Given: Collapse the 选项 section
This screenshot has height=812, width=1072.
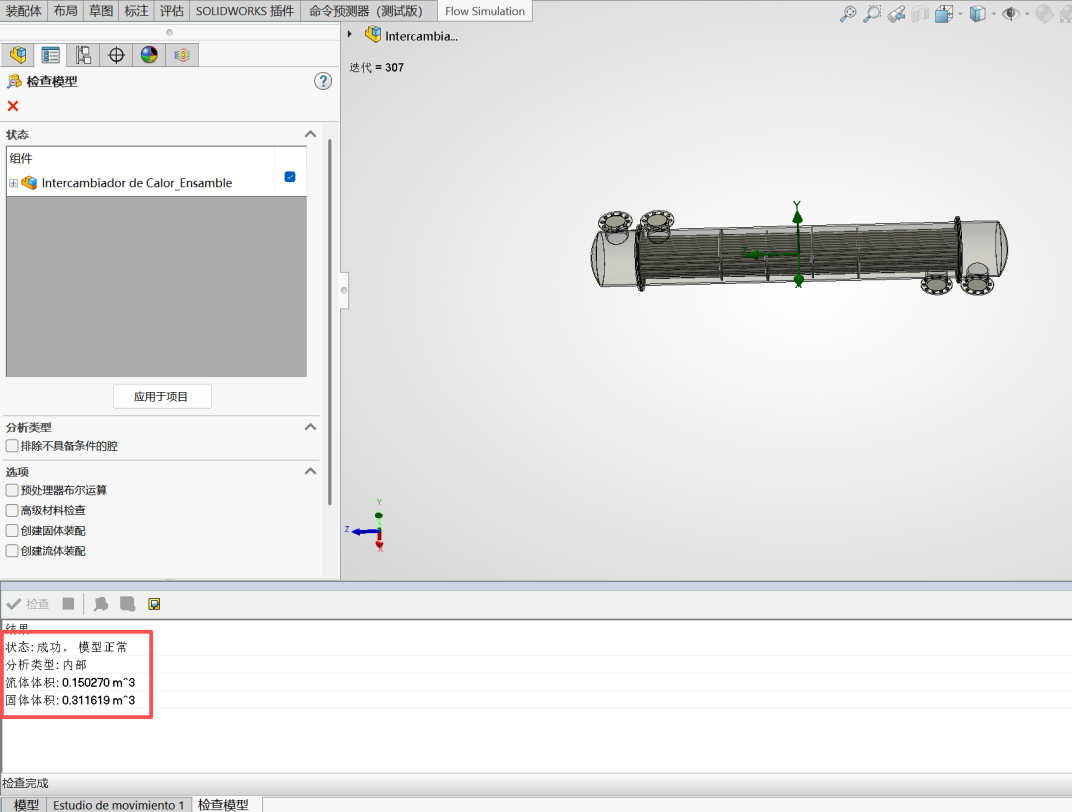Looking at the screenshot, I should pyautogui.click(x=310, y=472).
